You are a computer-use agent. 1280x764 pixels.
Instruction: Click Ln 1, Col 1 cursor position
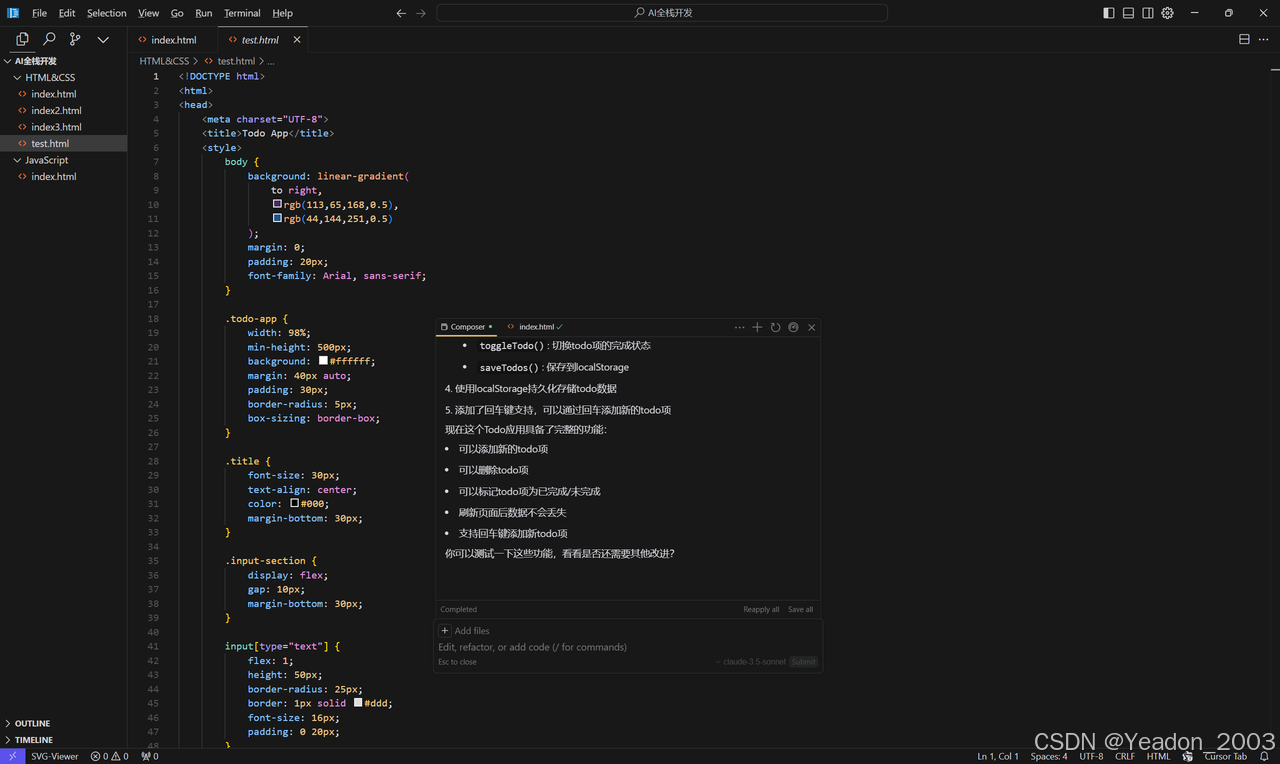coord(998,756)
